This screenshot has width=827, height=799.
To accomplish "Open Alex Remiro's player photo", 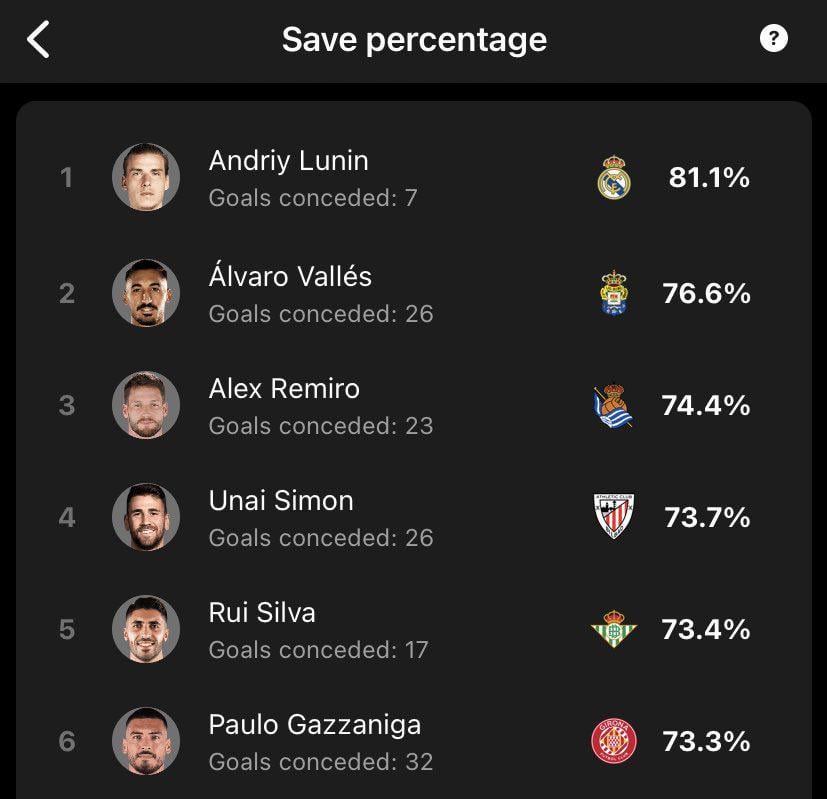I will point(146,405).
